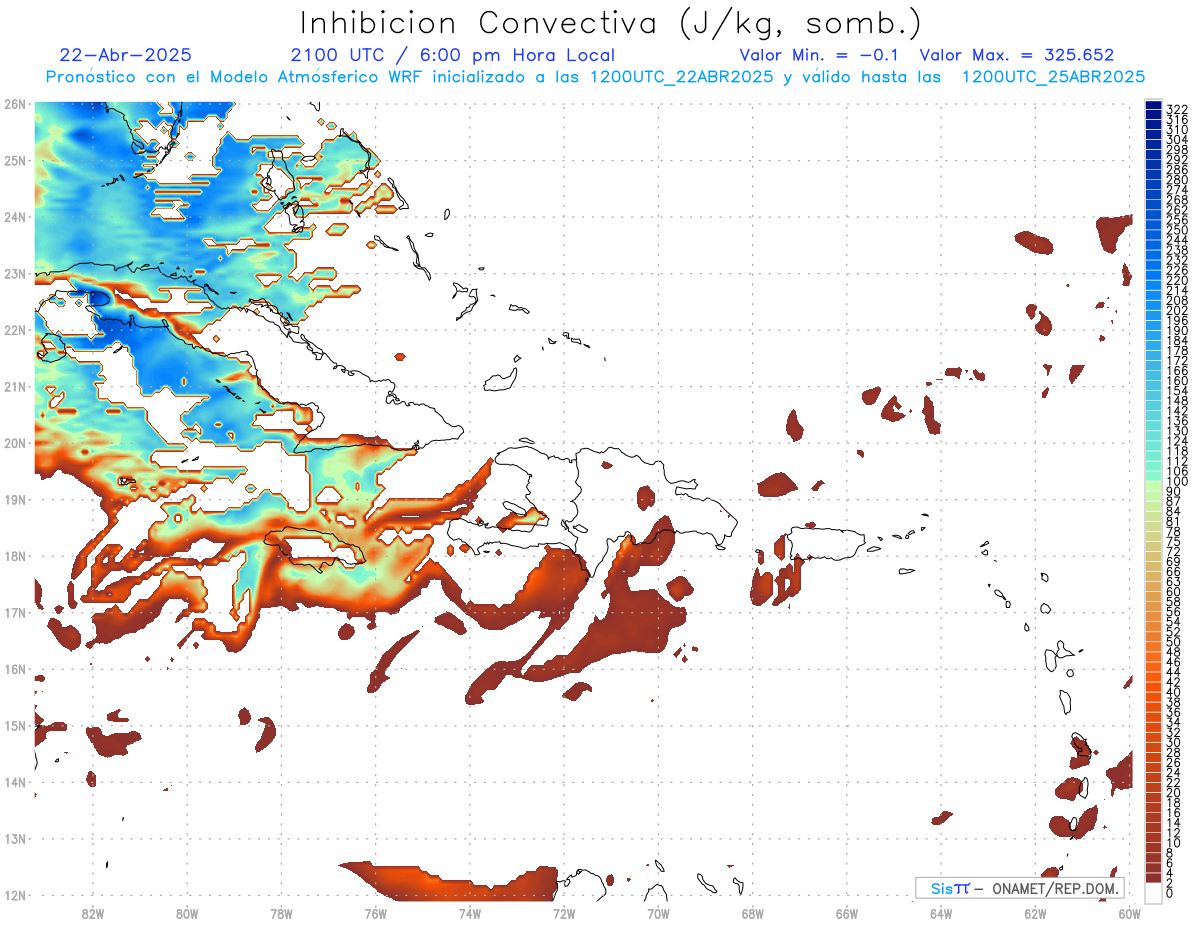The image size is (1200, 927).
Task: Click the '74W' longitude label
Action: (x=469, y=913)
